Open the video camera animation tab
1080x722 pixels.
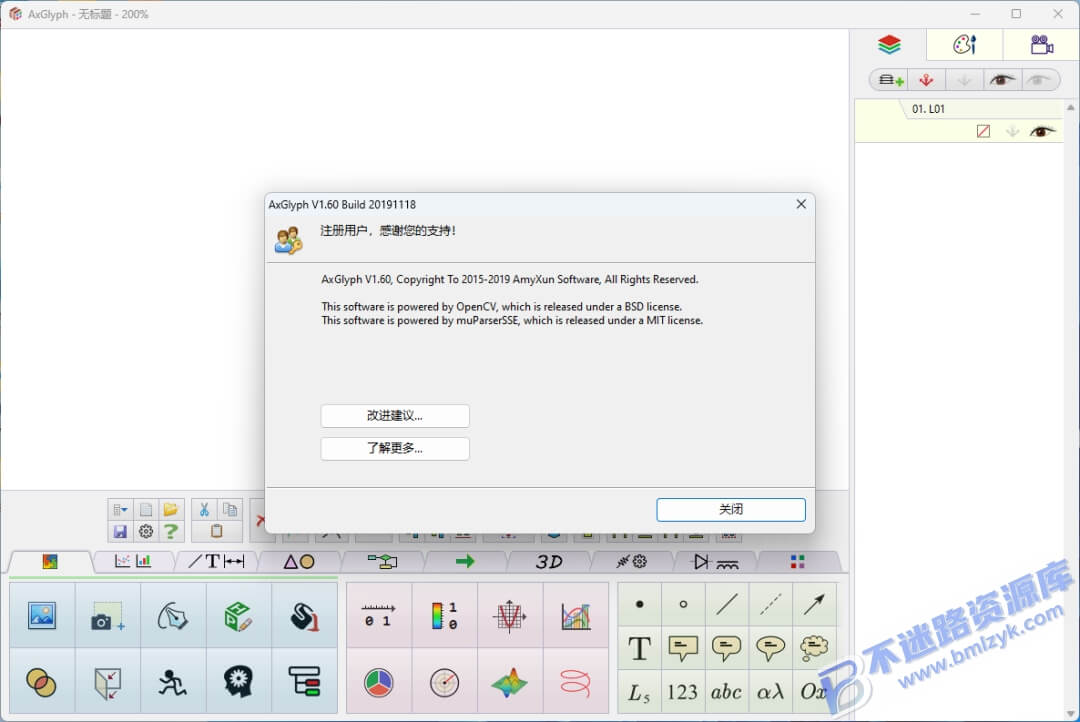click(x=1041, y=45)
